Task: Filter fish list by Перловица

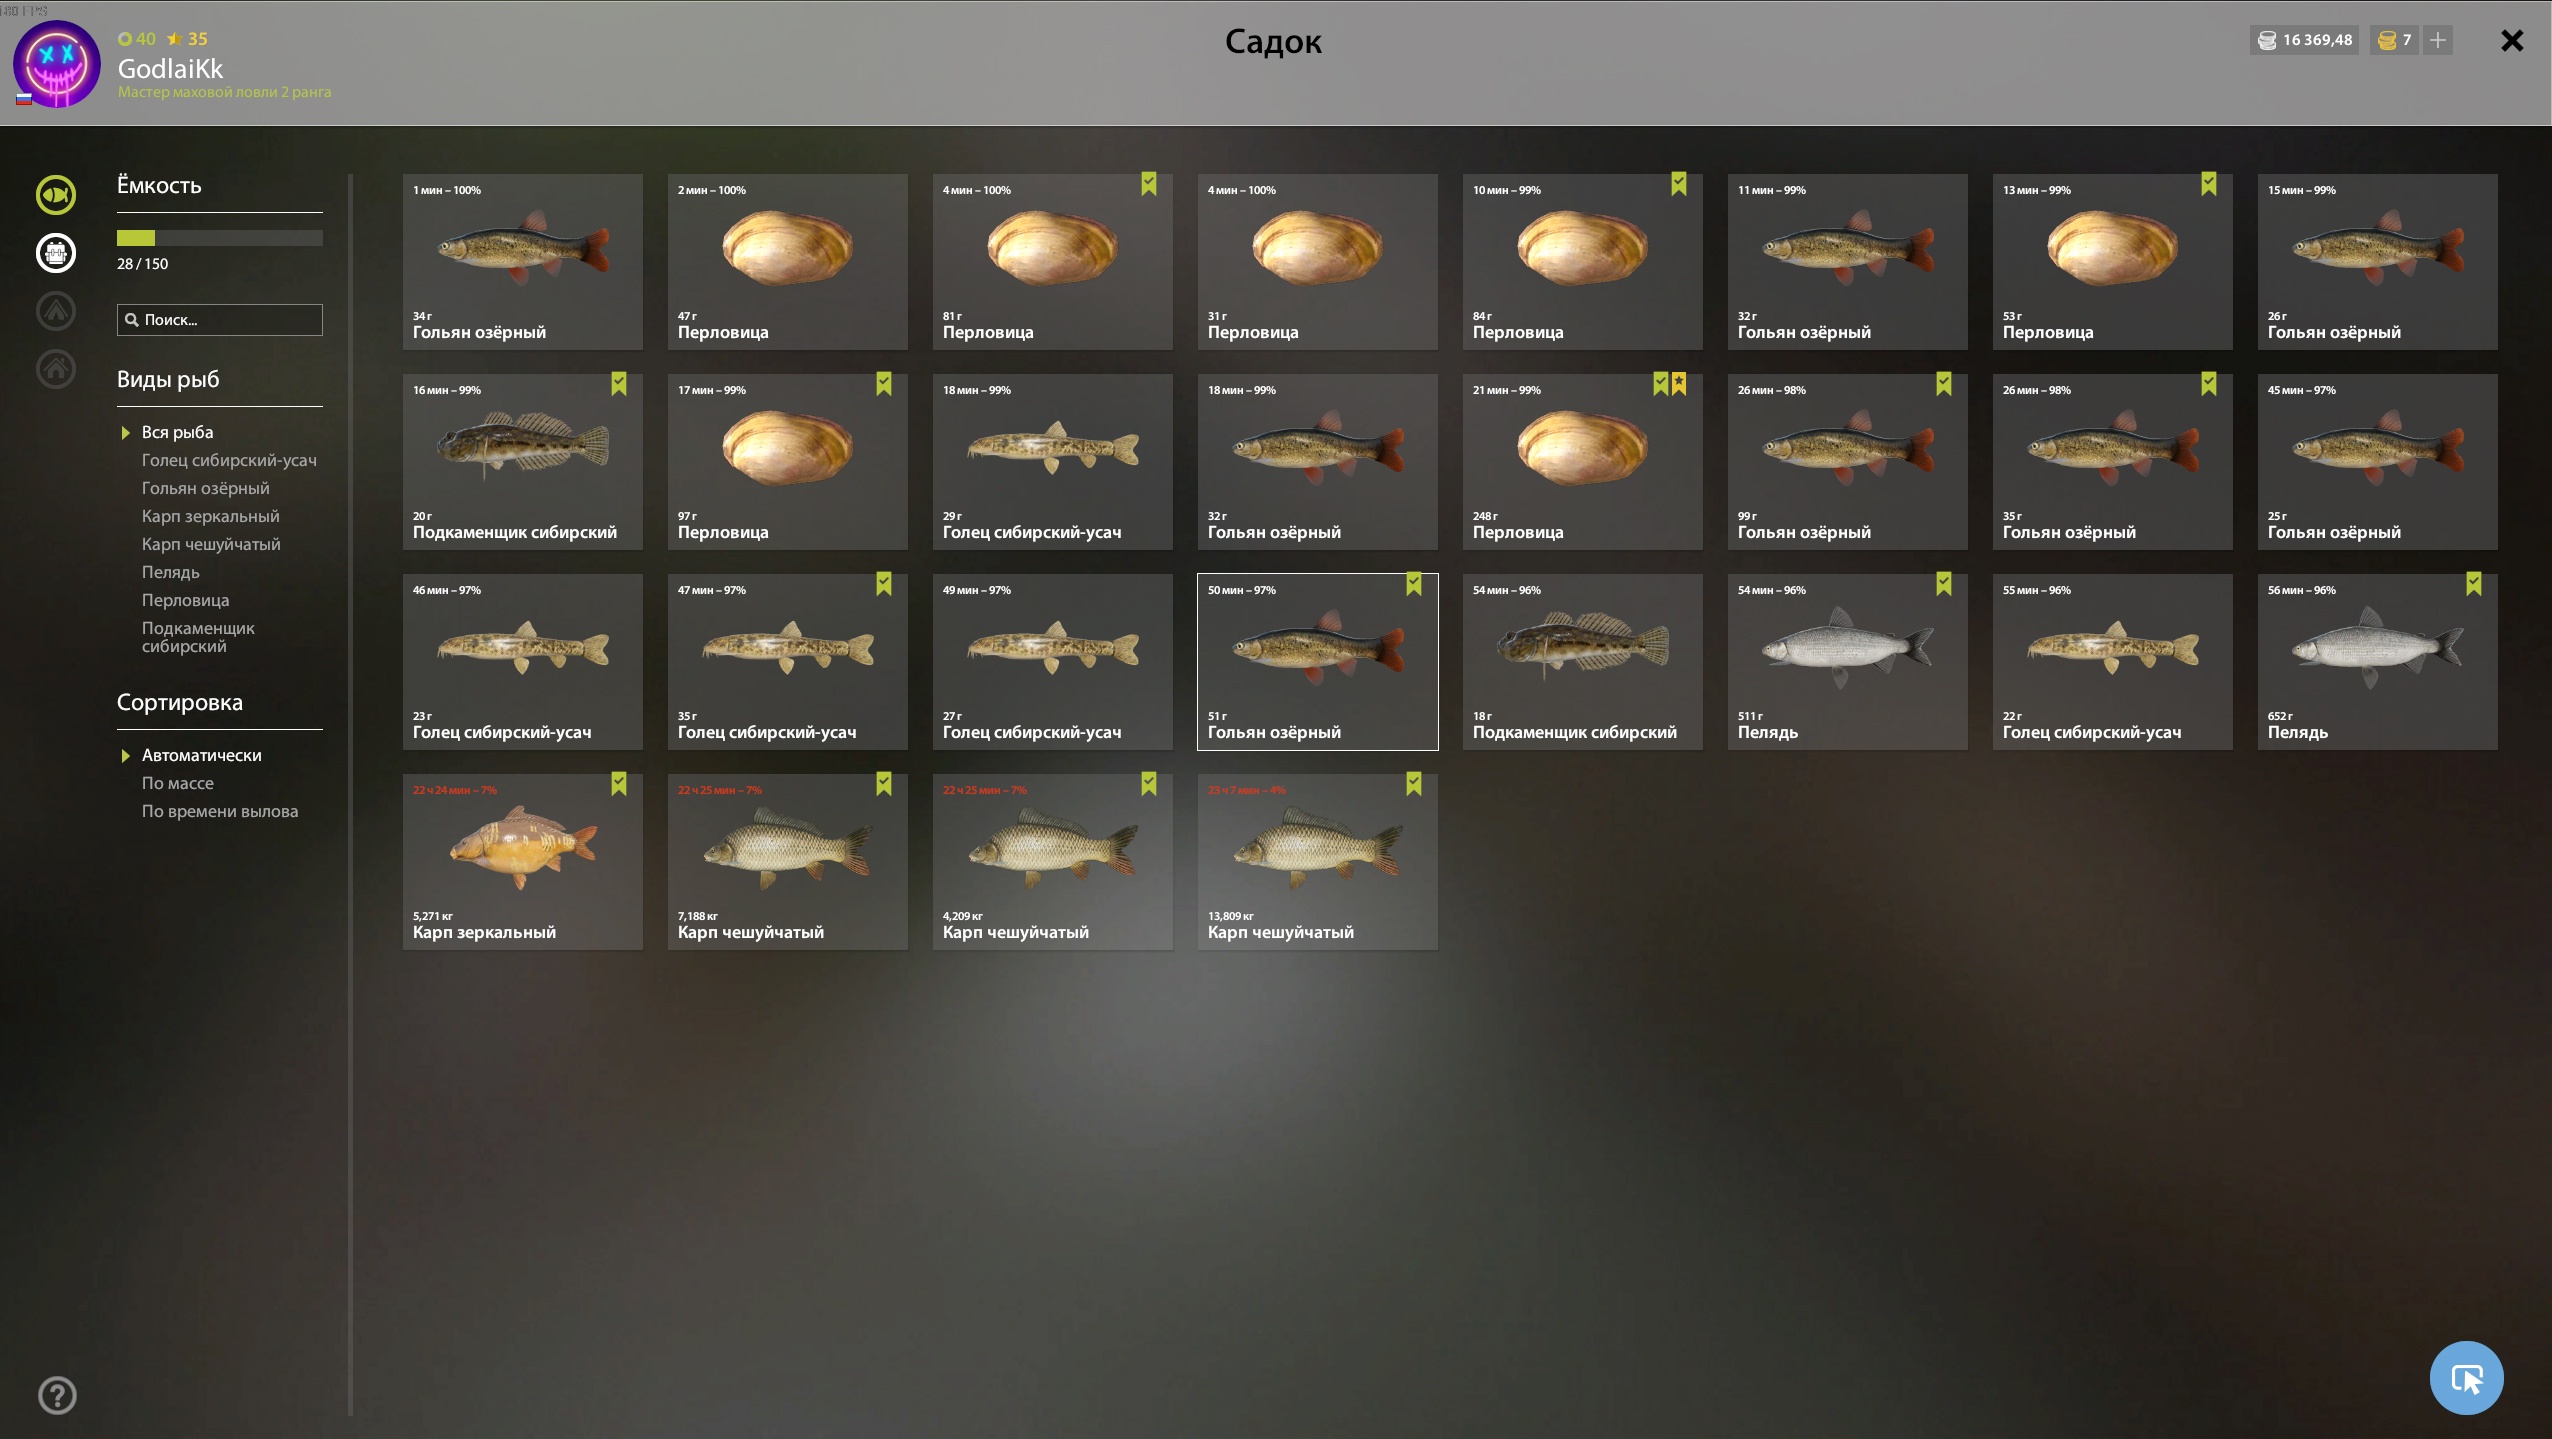Action: coord(185,600)
